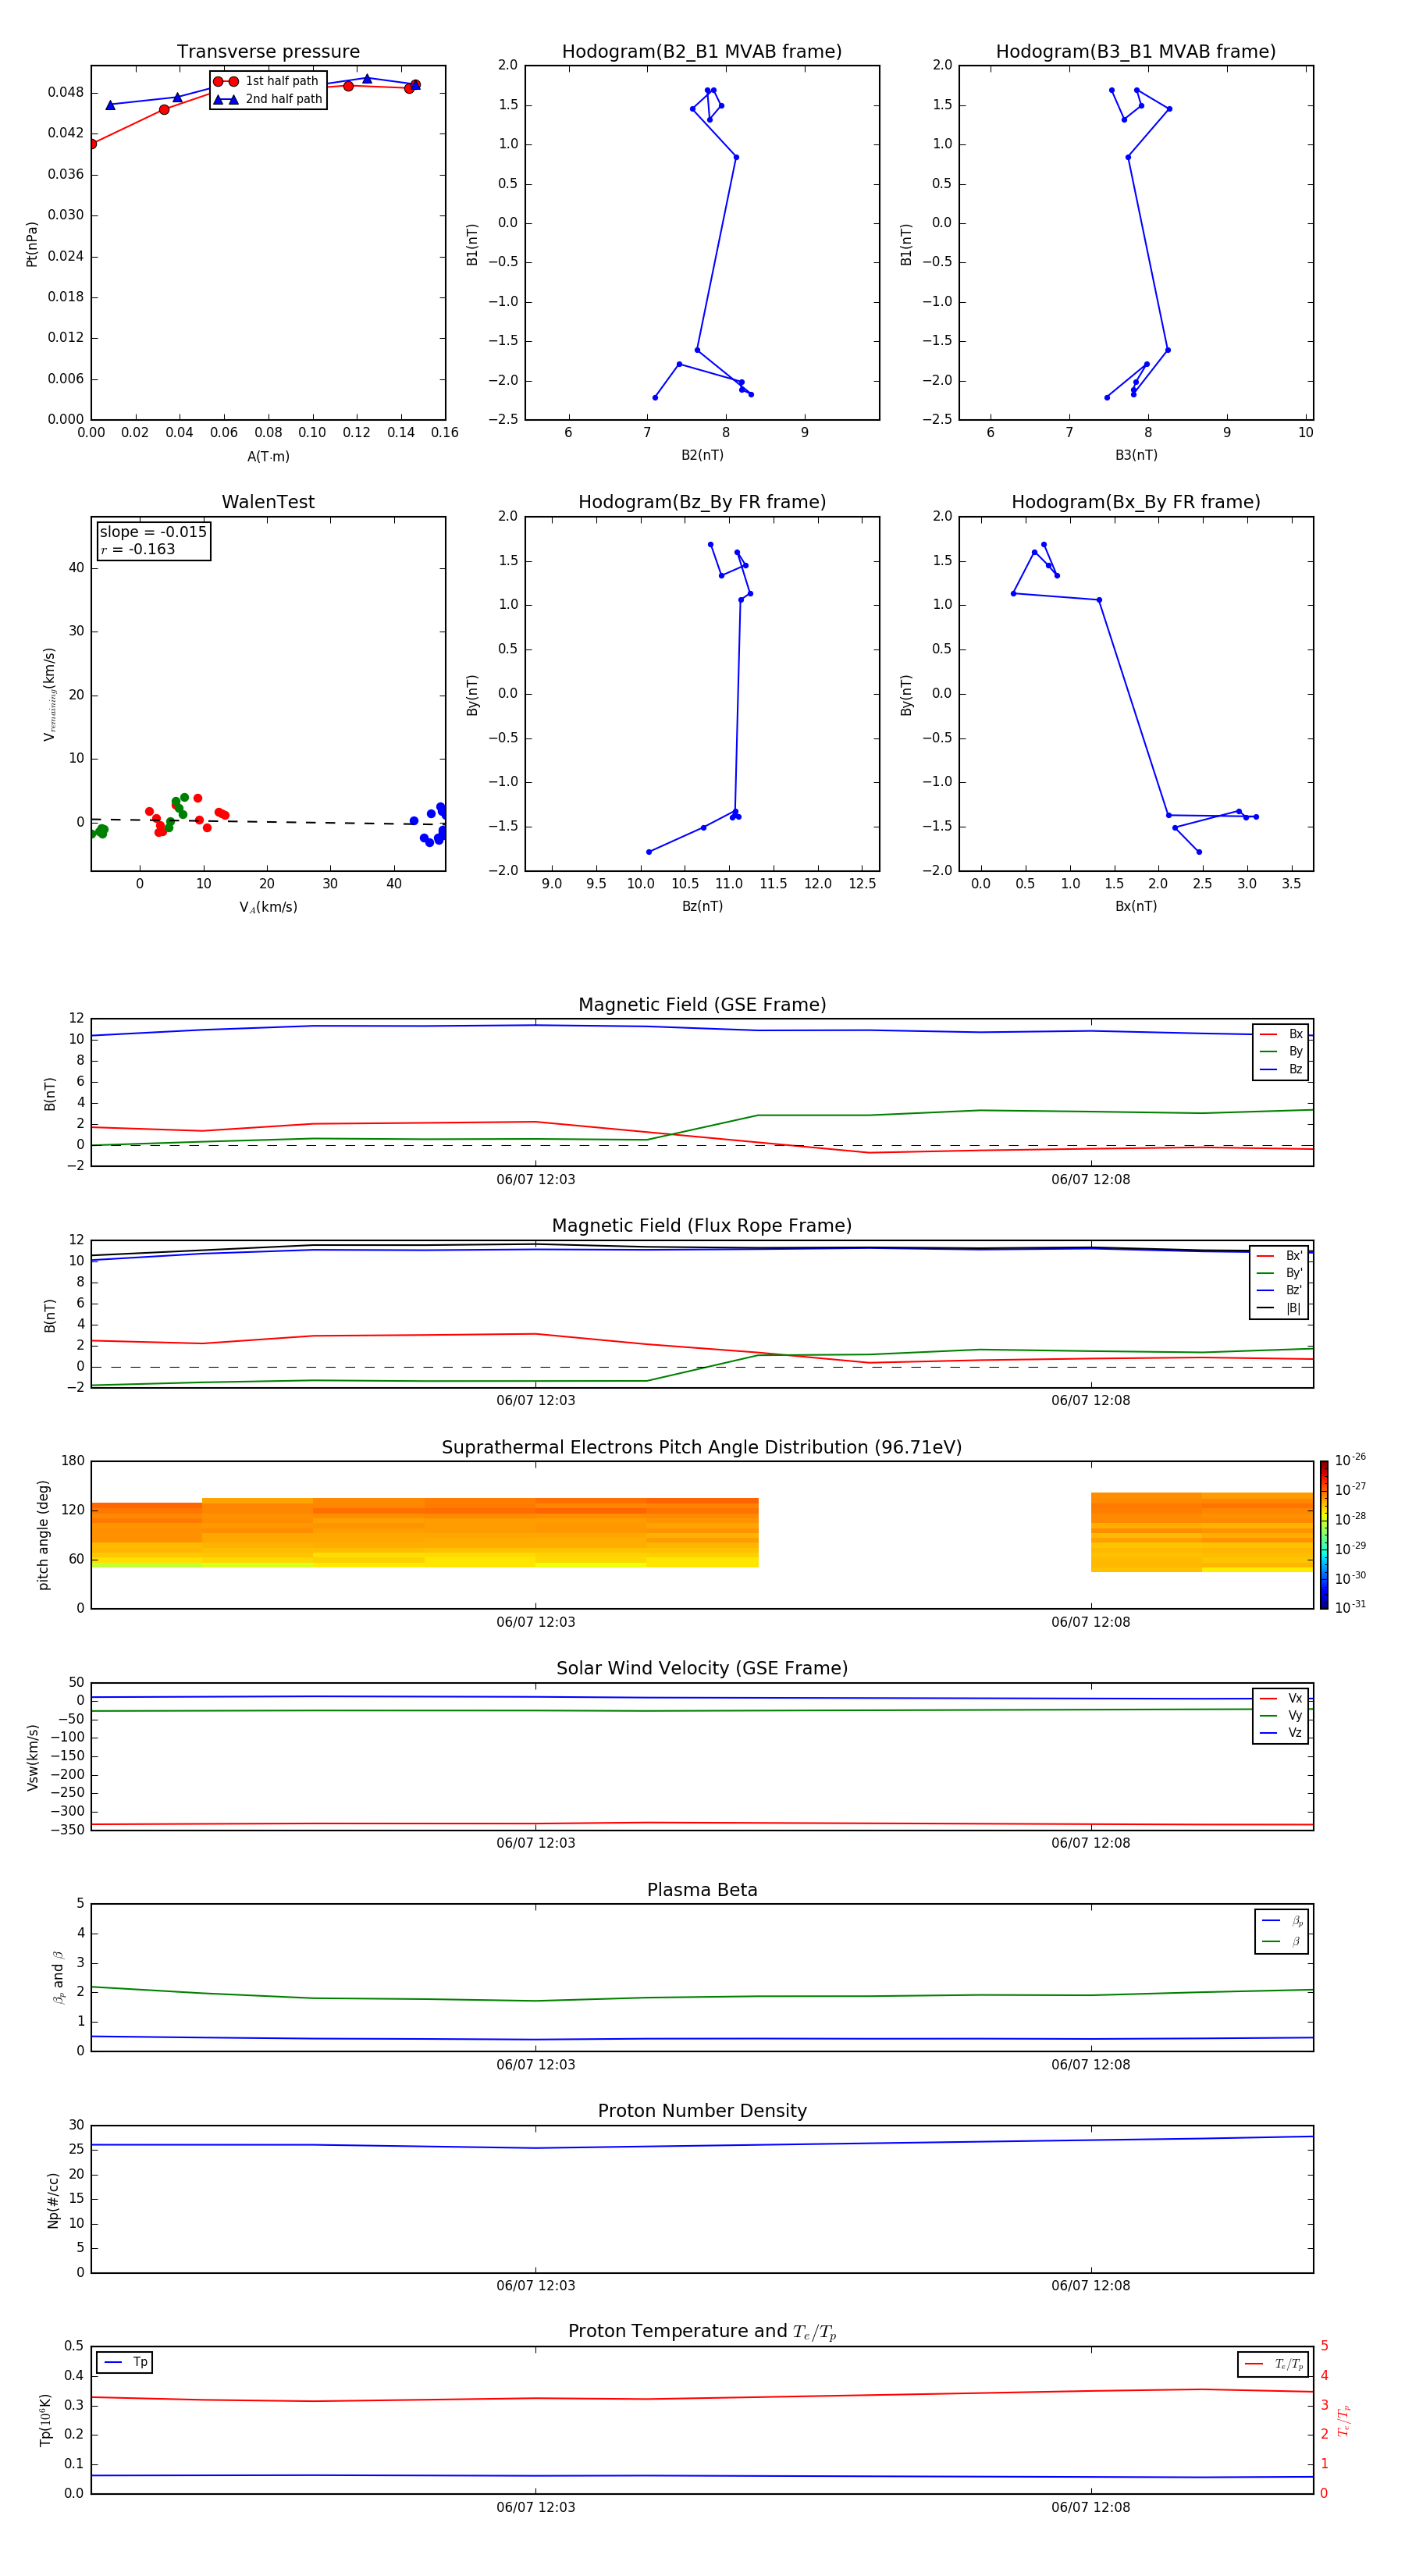The height and width of the screenshot is (2576, 1405).
Task: Click the 'Hodogram(Bz_By FR frame)' title
Action: tap(702, 502)
